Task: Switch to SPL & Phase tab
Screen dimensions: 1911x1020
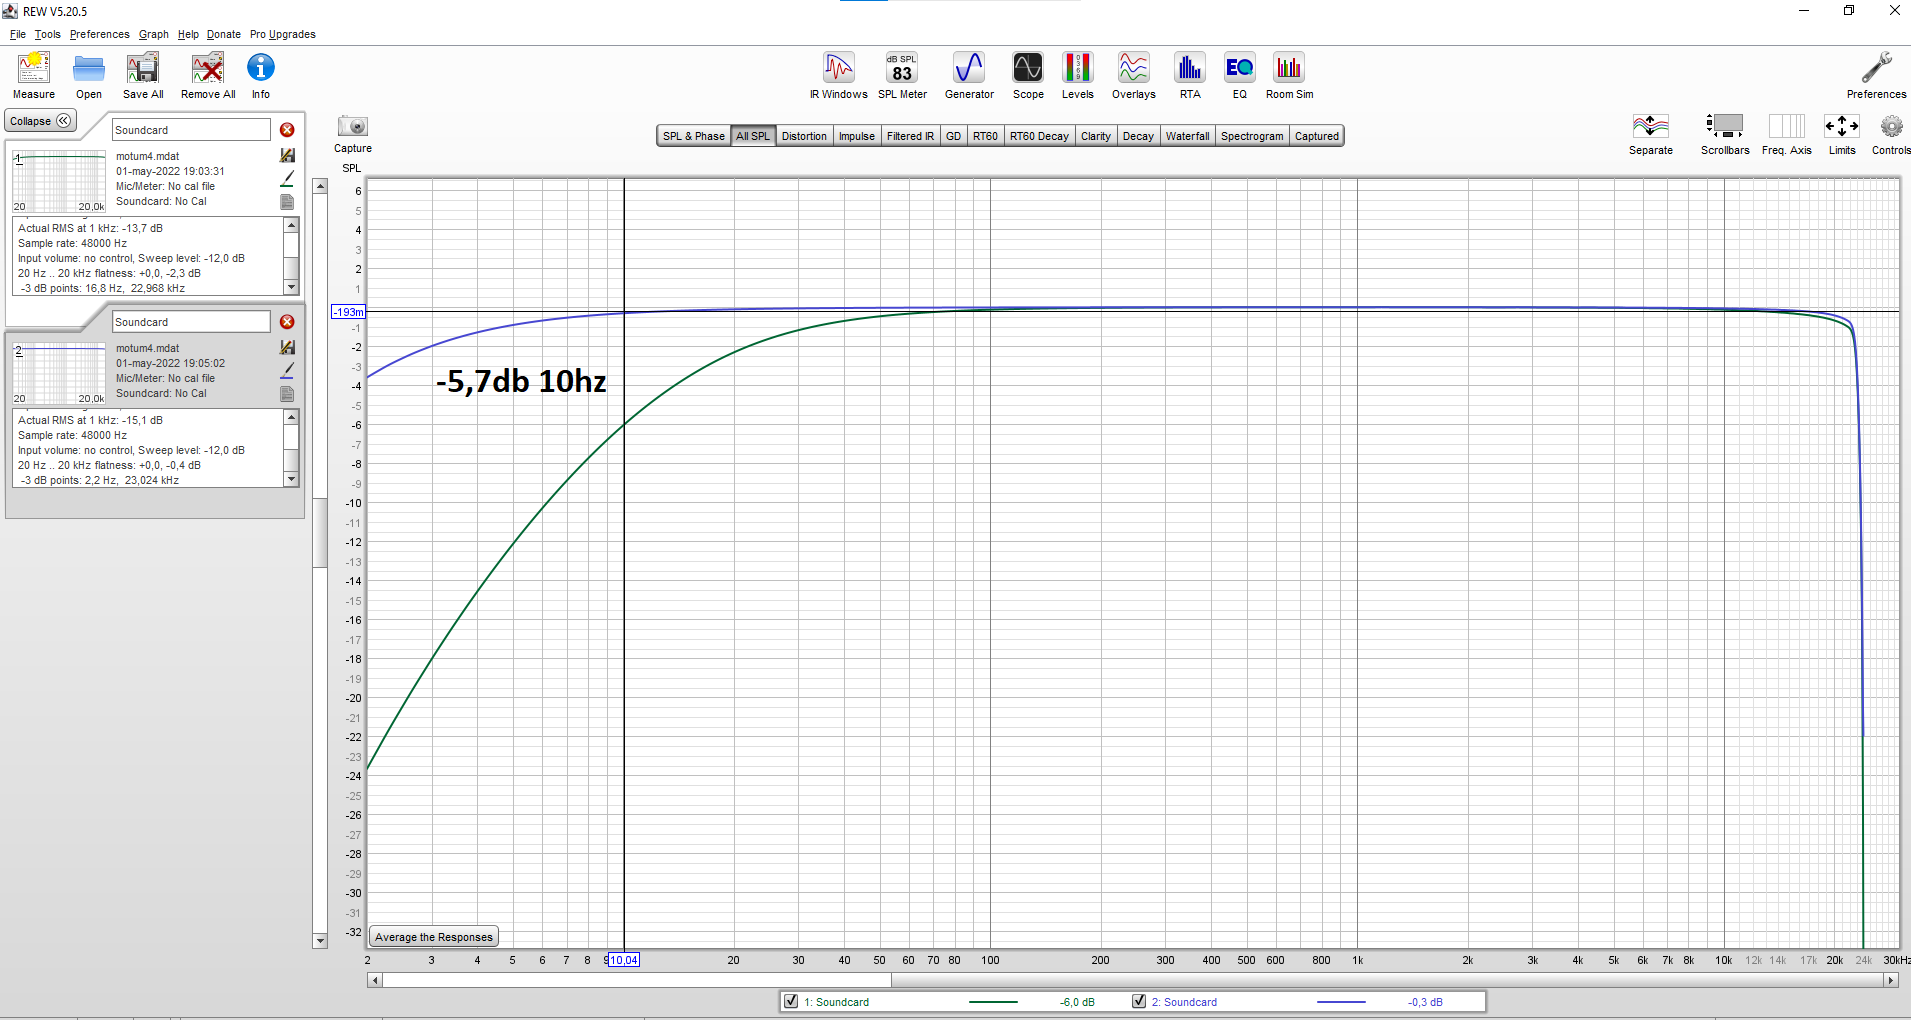Action: point(694,136)
